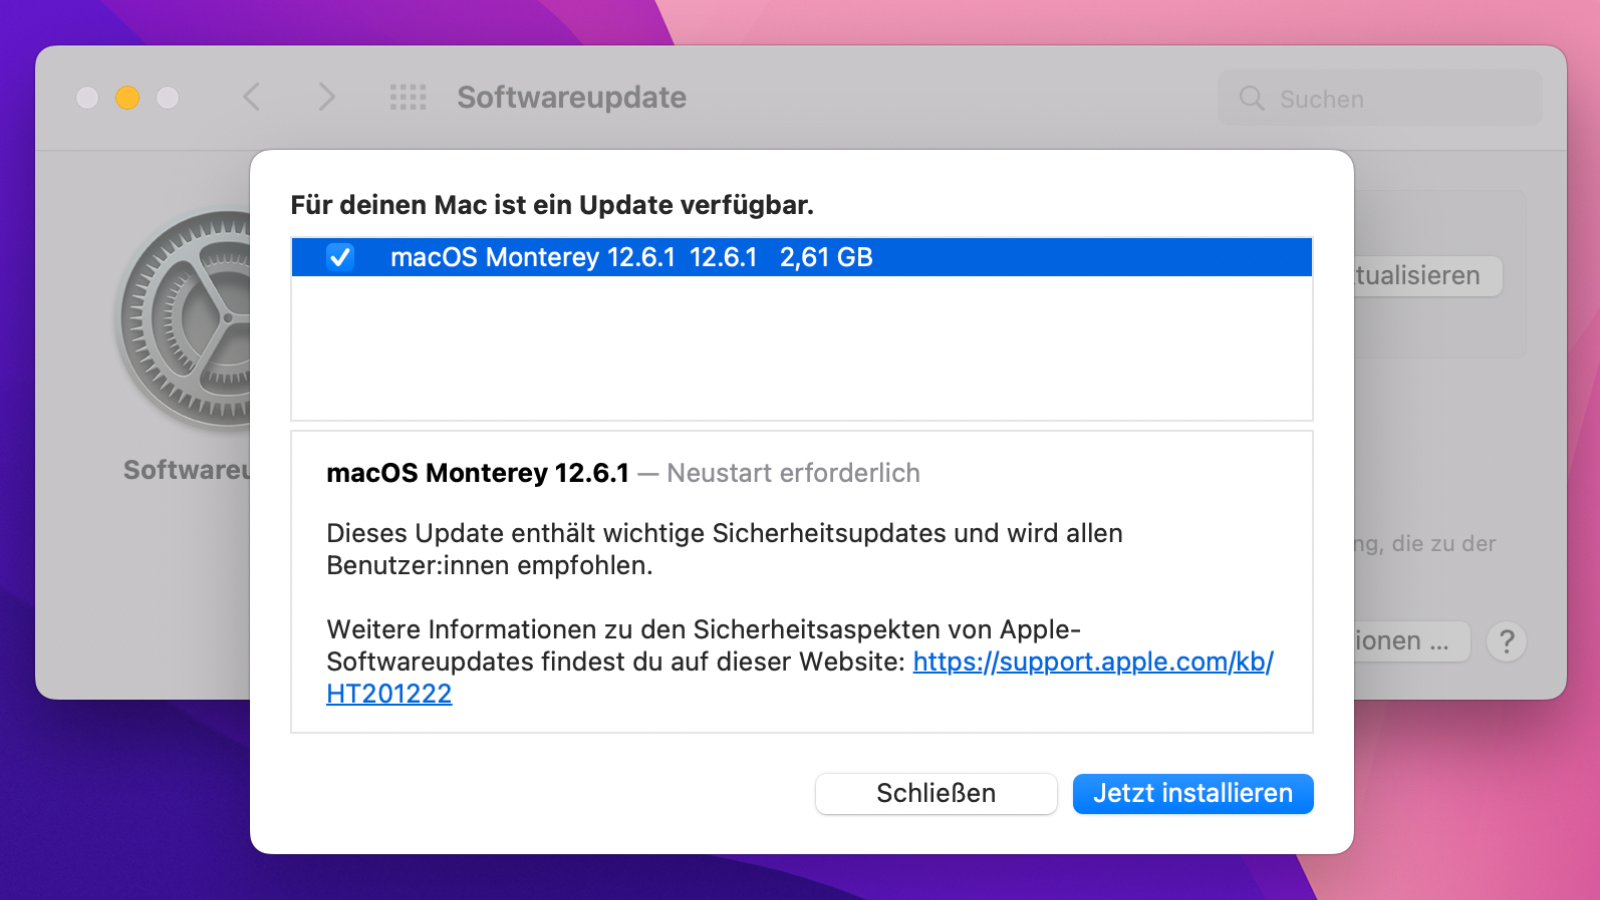Click the partially hidden Optionen button

[x=1410, y=641]
